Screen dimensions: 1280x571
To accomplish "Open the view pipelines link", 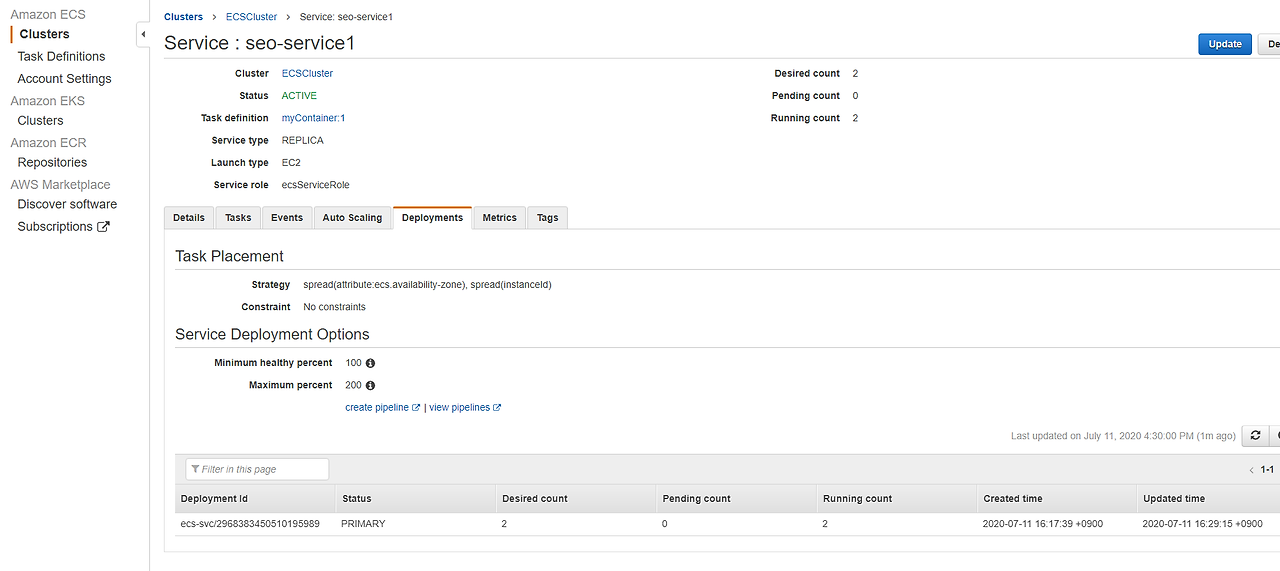I will click(x=465, y=408).
